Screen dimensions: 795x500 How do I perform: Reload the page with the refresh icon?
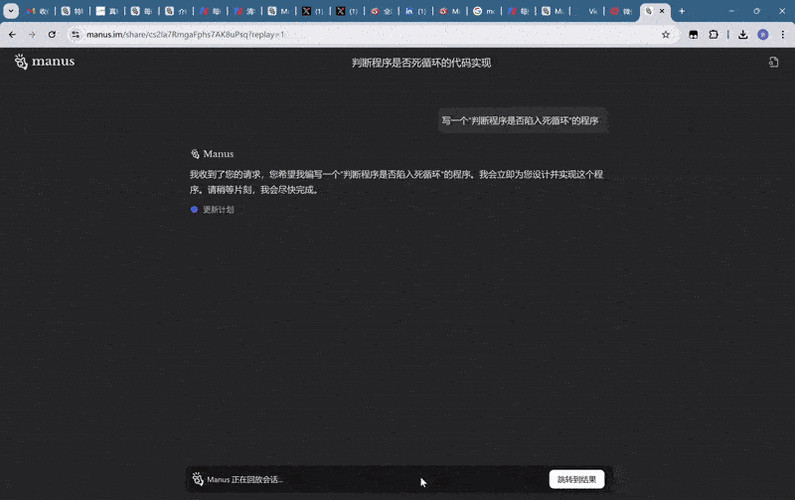tap(52, 34)
